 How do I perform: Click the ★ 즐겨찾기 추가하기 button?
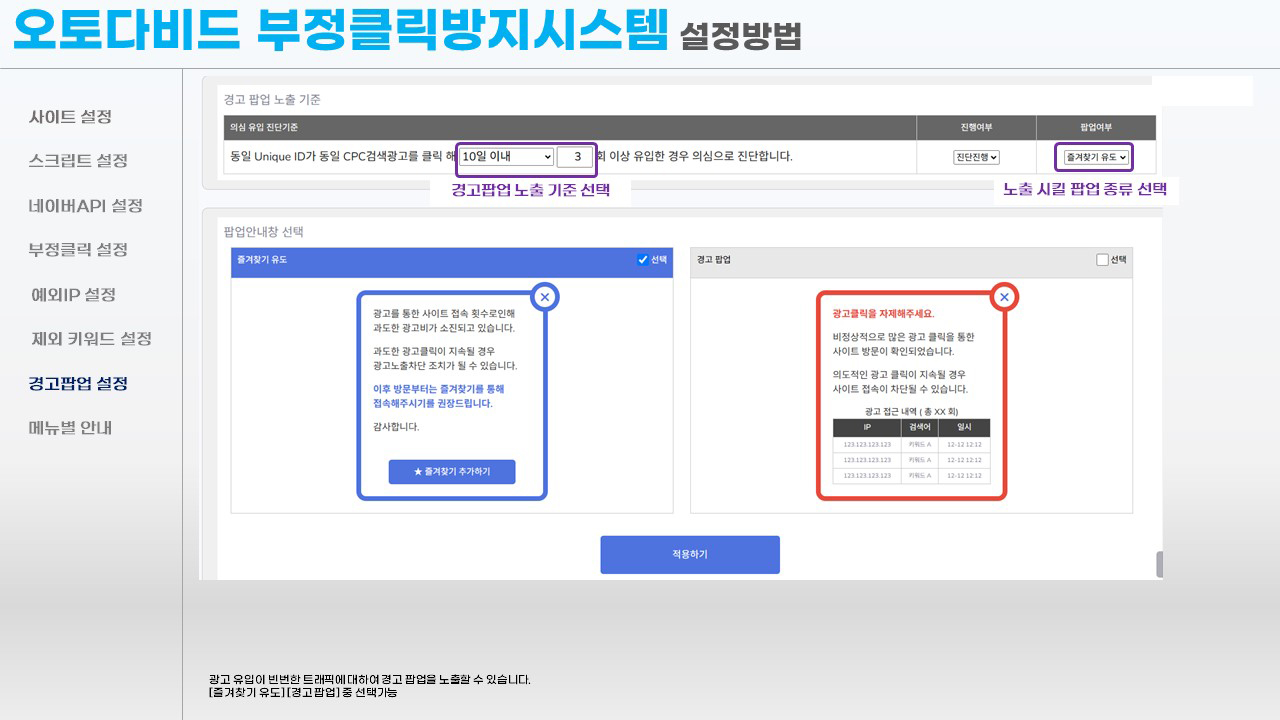point(452,471)
